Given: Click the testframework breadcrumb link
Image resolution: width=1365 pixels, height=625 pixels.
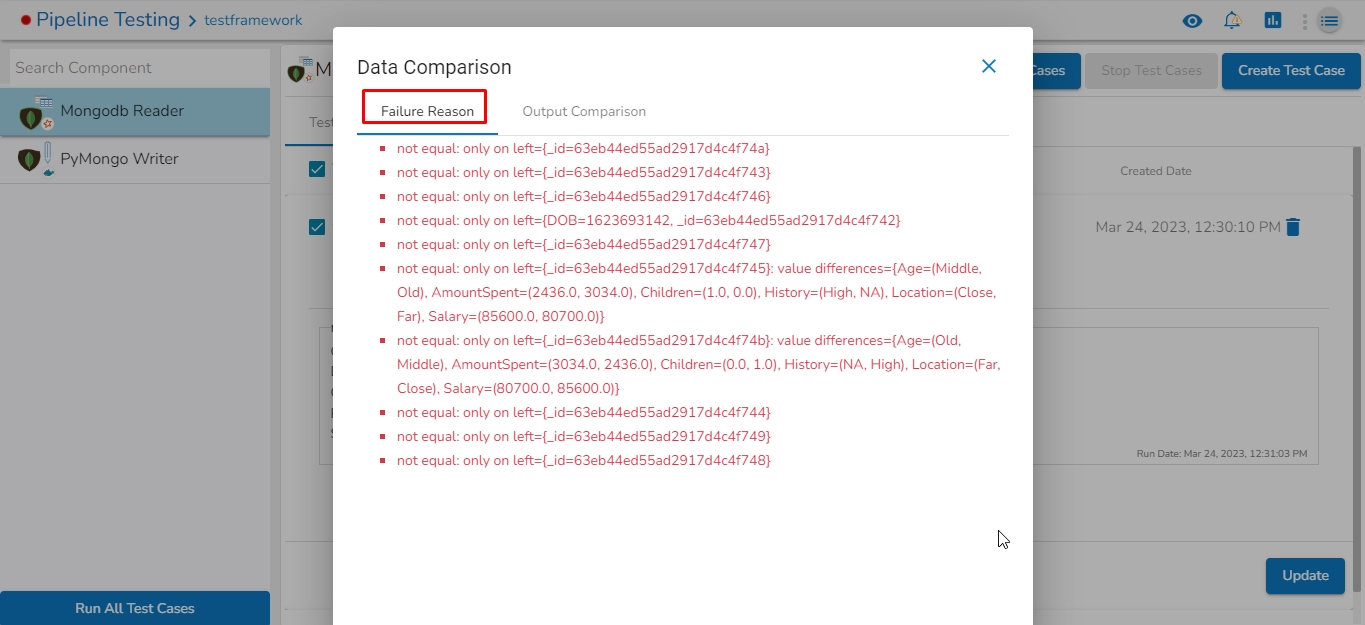Looking at the screenshot, I should click(x=253, y=20).
